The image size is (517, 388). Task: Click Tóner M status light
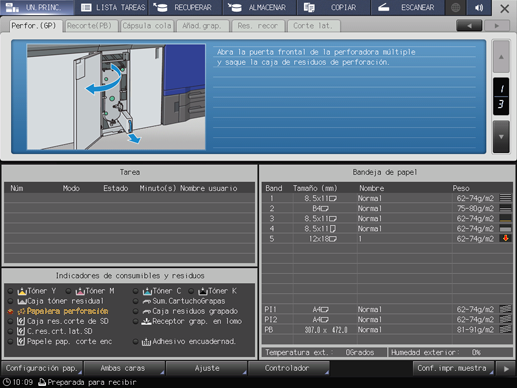[68, 291]
